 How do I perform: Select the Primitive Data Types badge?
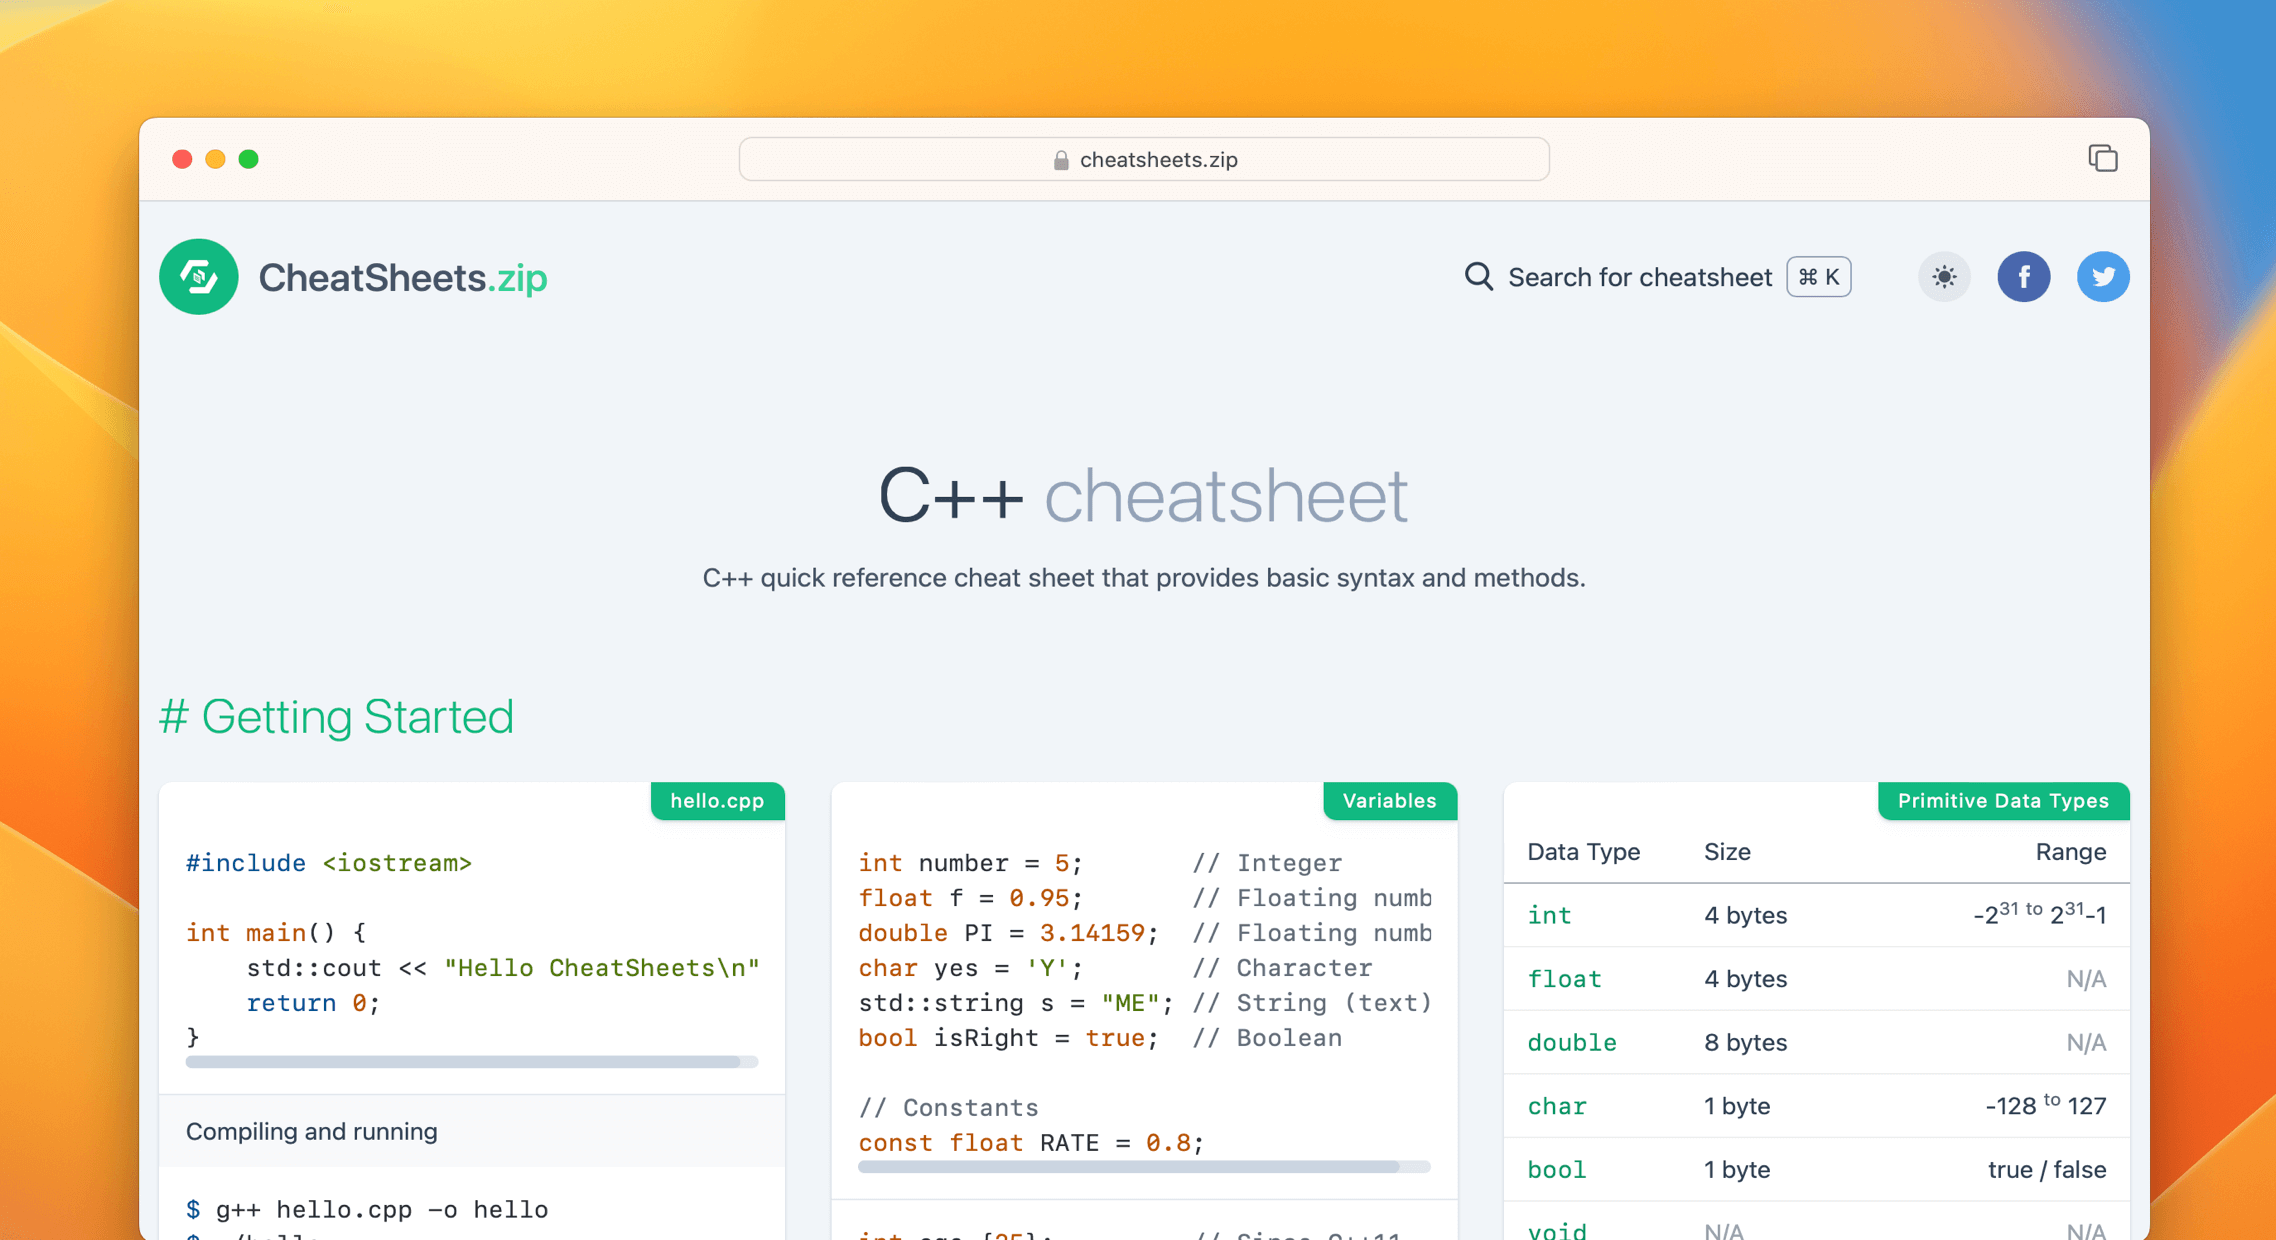coord(2003,801)
